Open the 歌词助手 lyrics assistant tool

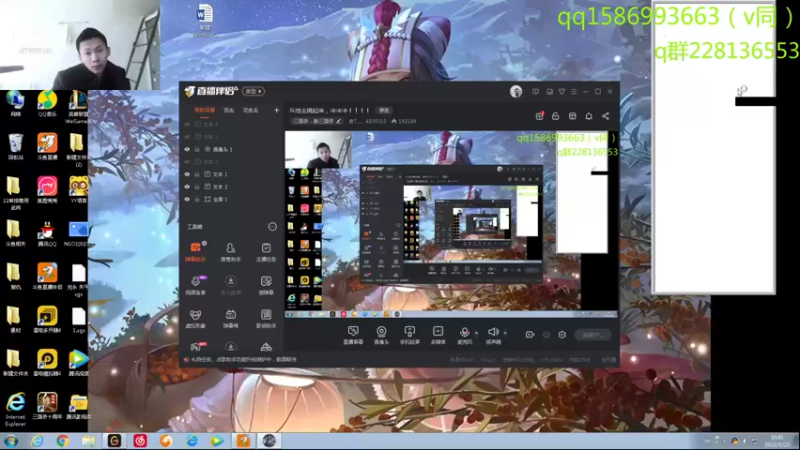point(266,318)
